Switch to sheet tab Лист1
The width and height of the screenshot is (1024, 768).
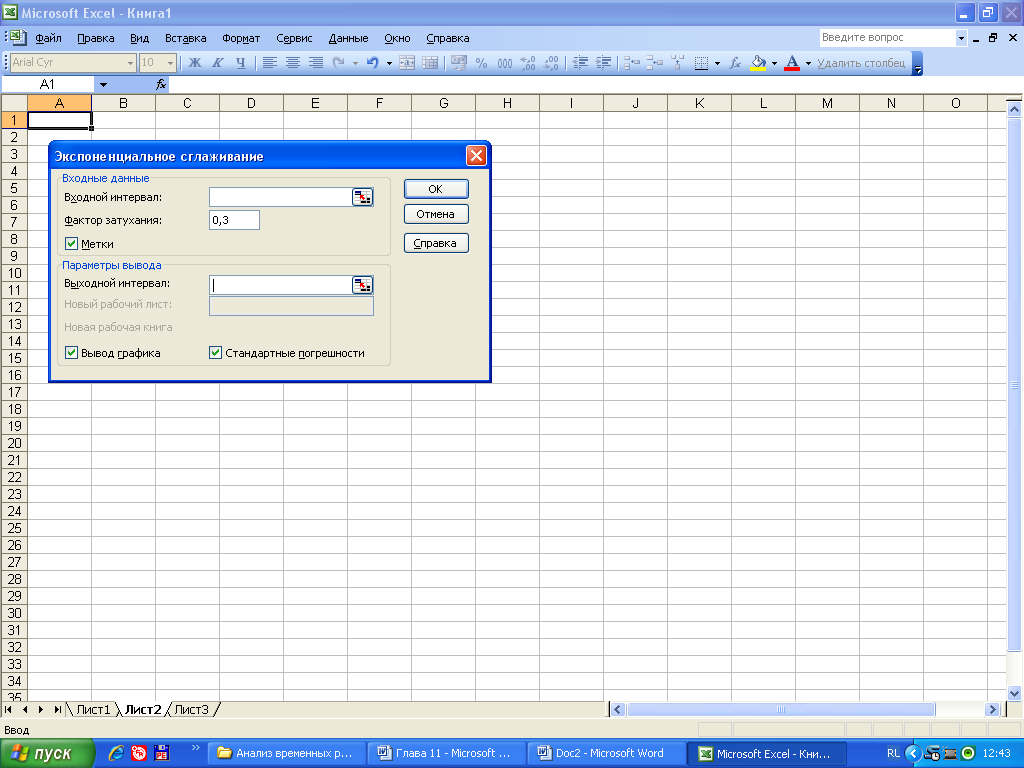coord(93,709)
